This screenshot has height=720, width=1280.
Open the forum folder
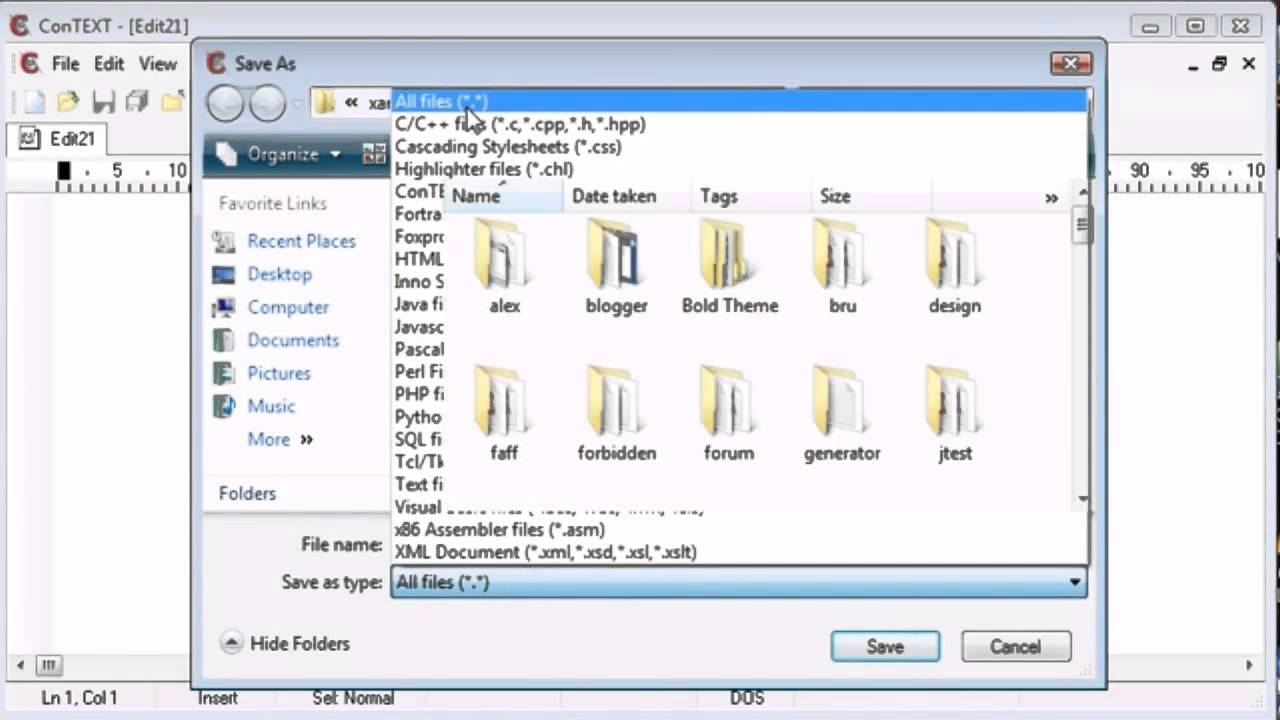click(x=729, y=414)
